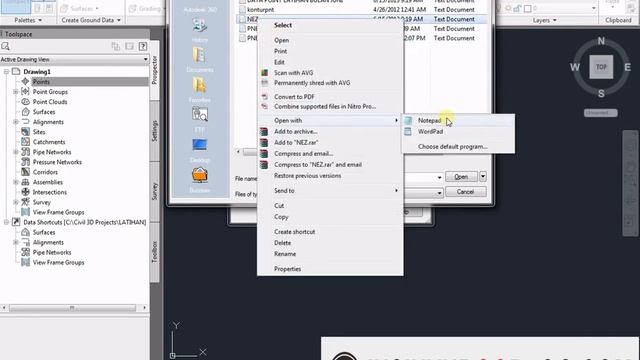Collapse the Data Shortcuts node
Image resolution: width=640 pixels, height=360 pixels.
click(7, 222)
